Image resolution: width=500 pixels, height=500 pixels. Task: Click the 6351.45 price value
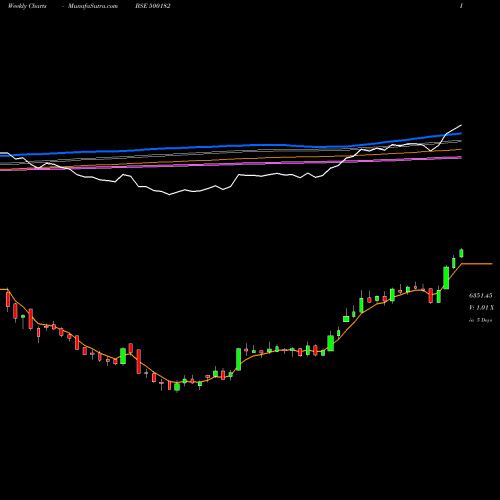pyautogui.click(x=481, y=296)
